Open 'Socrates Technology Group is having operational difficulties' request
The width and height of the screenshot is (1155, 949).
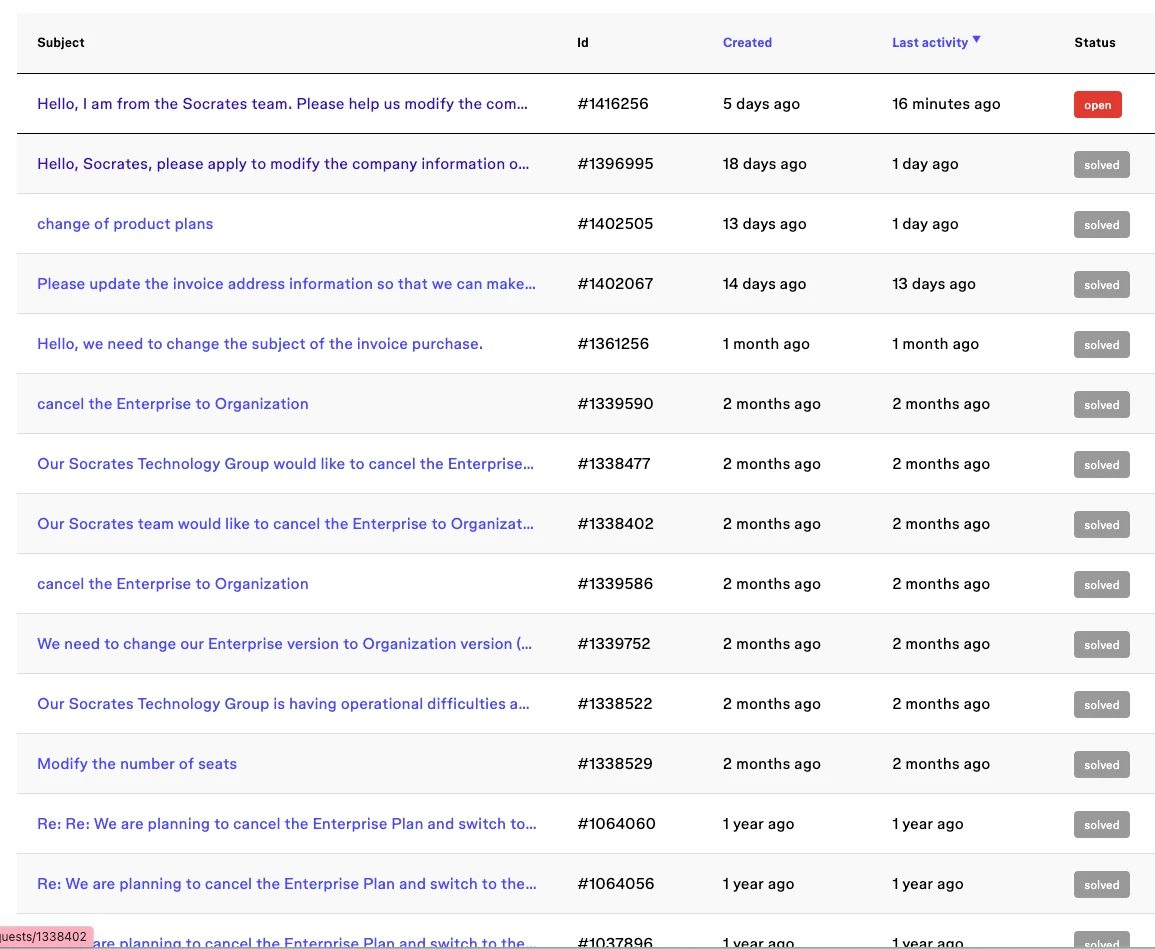coord(283,704)
